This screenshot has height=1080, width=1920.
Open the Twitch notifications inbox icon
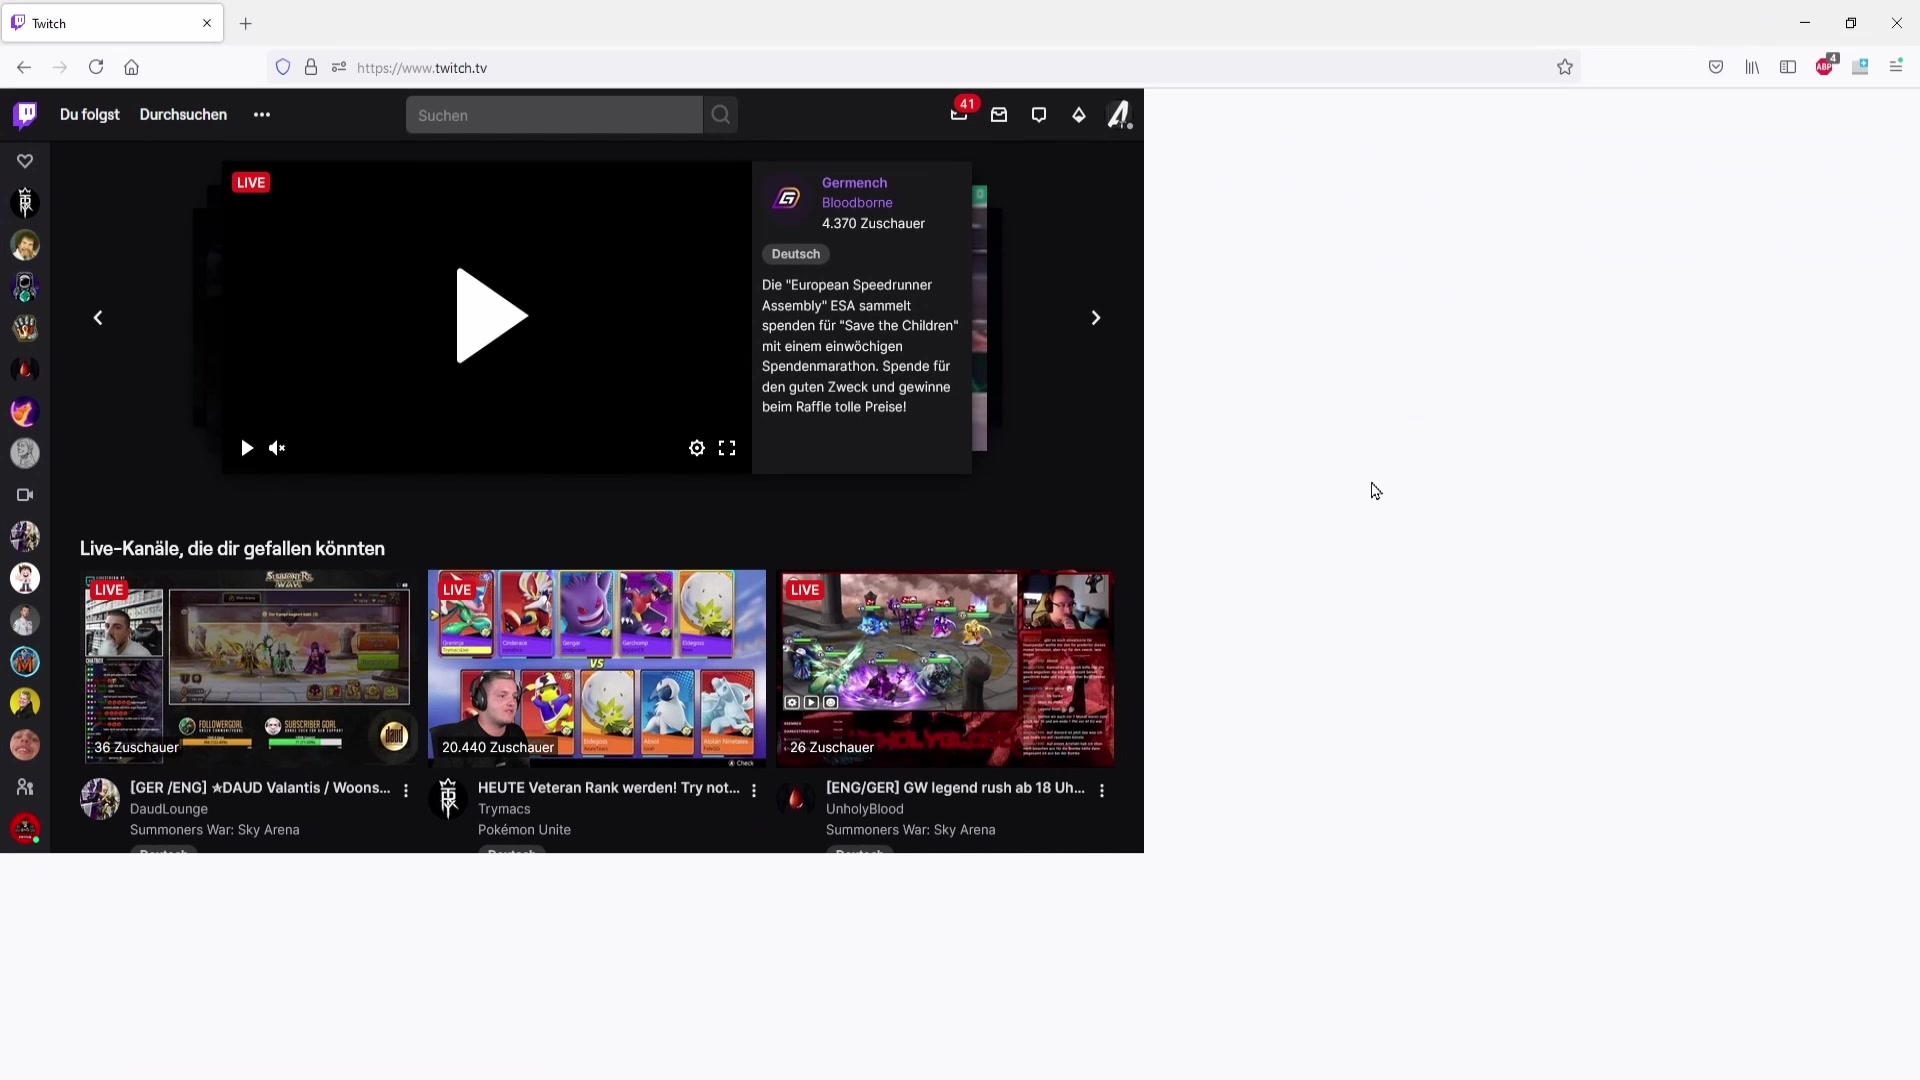[999, 115]
